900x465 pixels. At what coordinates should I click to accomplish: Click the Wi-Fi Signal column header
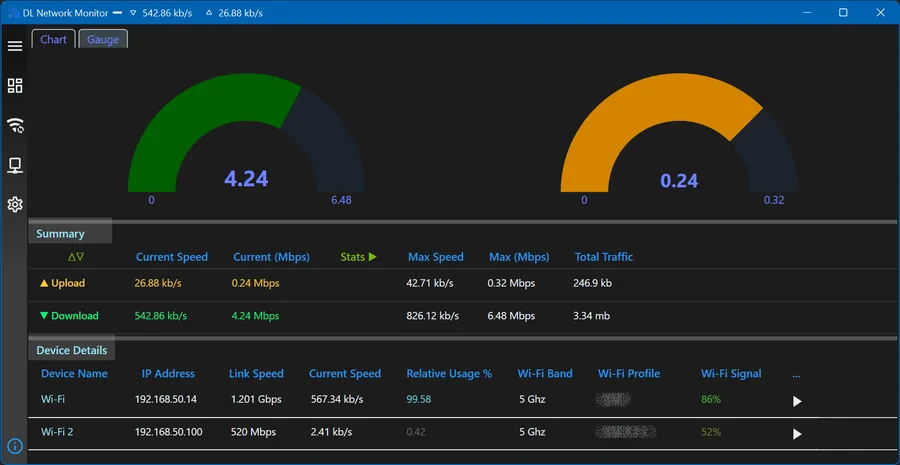[731, 374]
